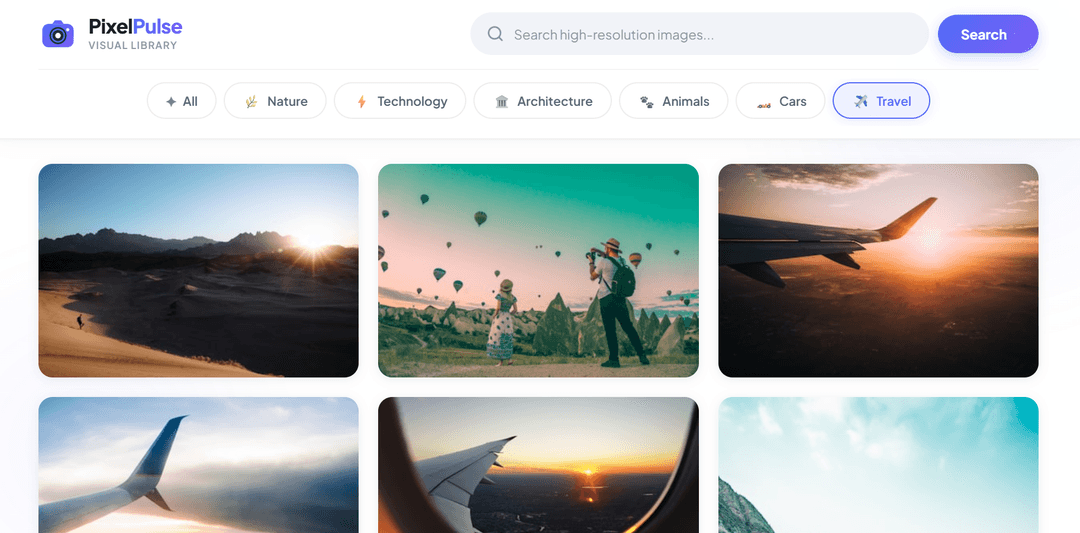The image size is (1080, 533).
Task: Click the leaf icon on Nature filter
Action: [x=251, y=101]
